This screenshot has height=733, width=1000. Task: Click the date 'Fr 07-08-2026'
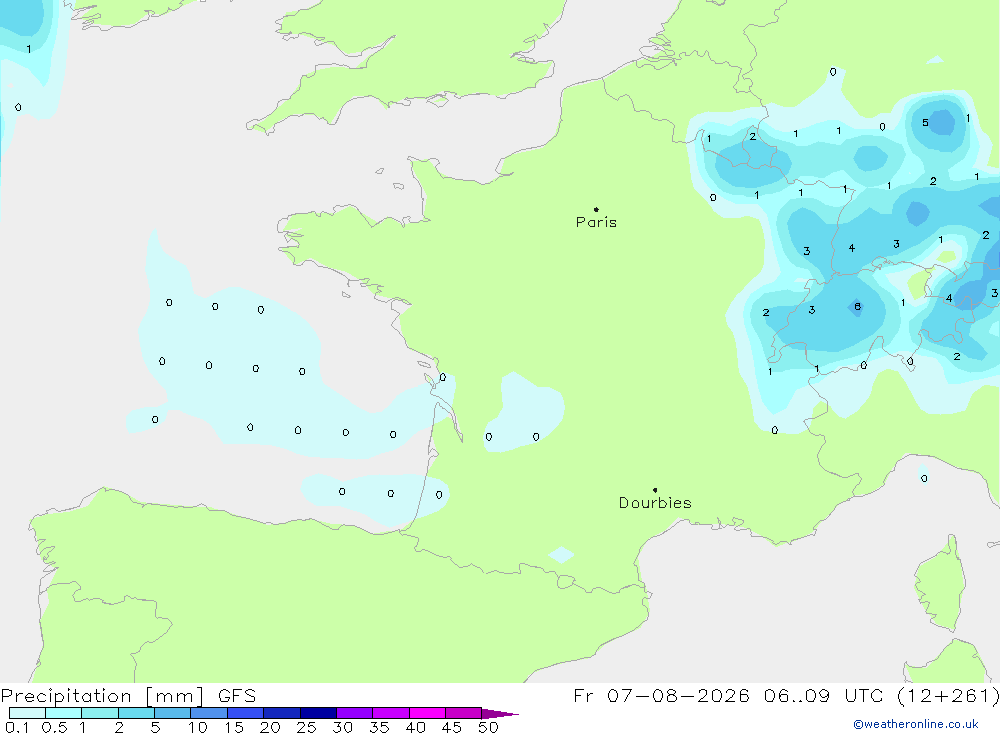[661, 696]
